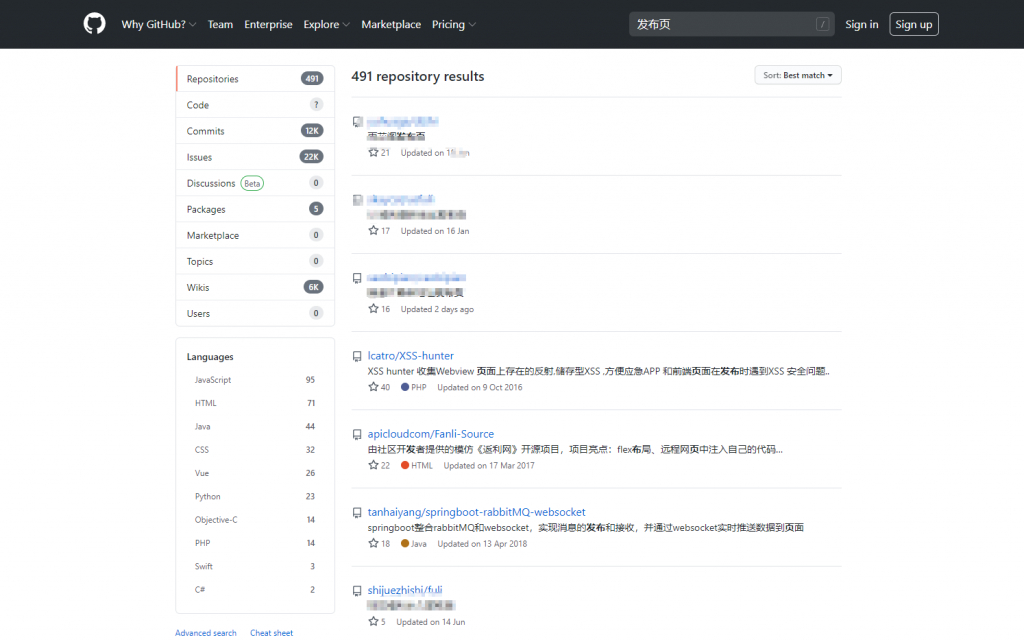The width and height of the screenshot is (1024, 642).
Task: Click the star icon with 40 stars
Action: click(373, 387)
